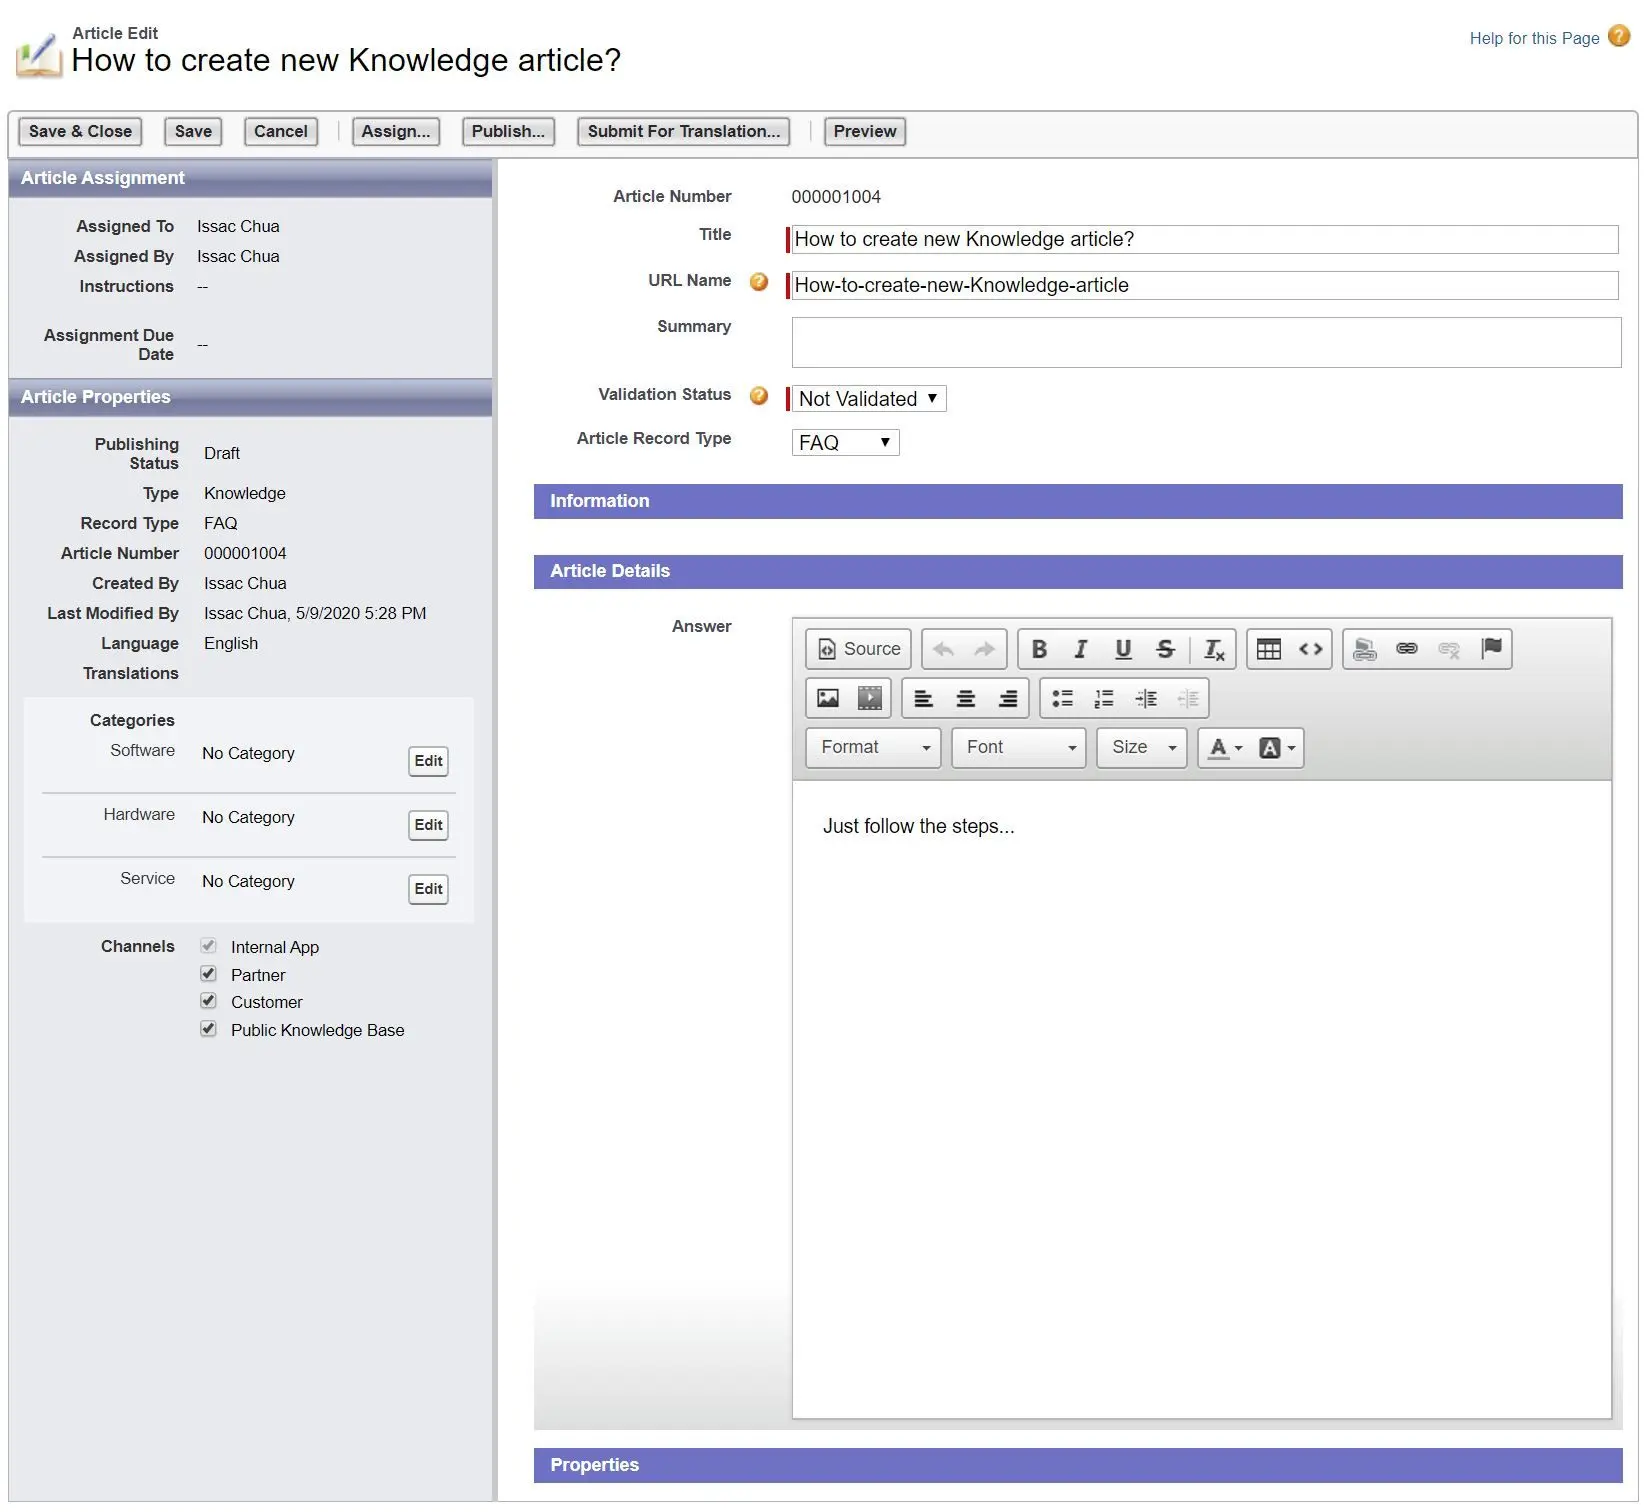Align text right
The image size is (1647, 1512).
[1008, 698]
